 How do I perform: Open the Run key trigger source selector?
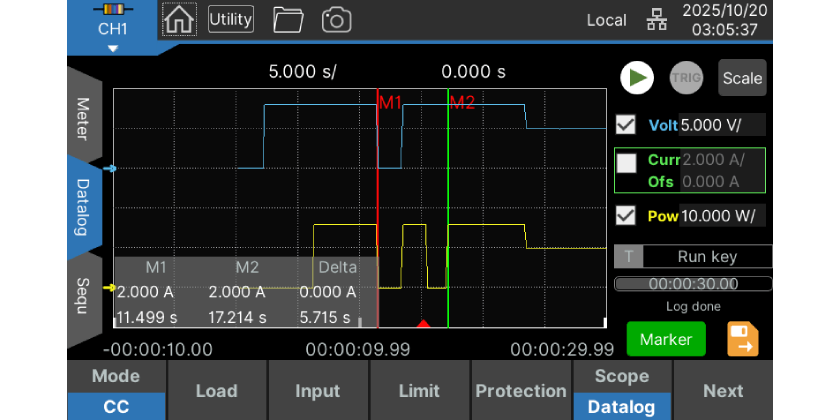coord(706,256)
